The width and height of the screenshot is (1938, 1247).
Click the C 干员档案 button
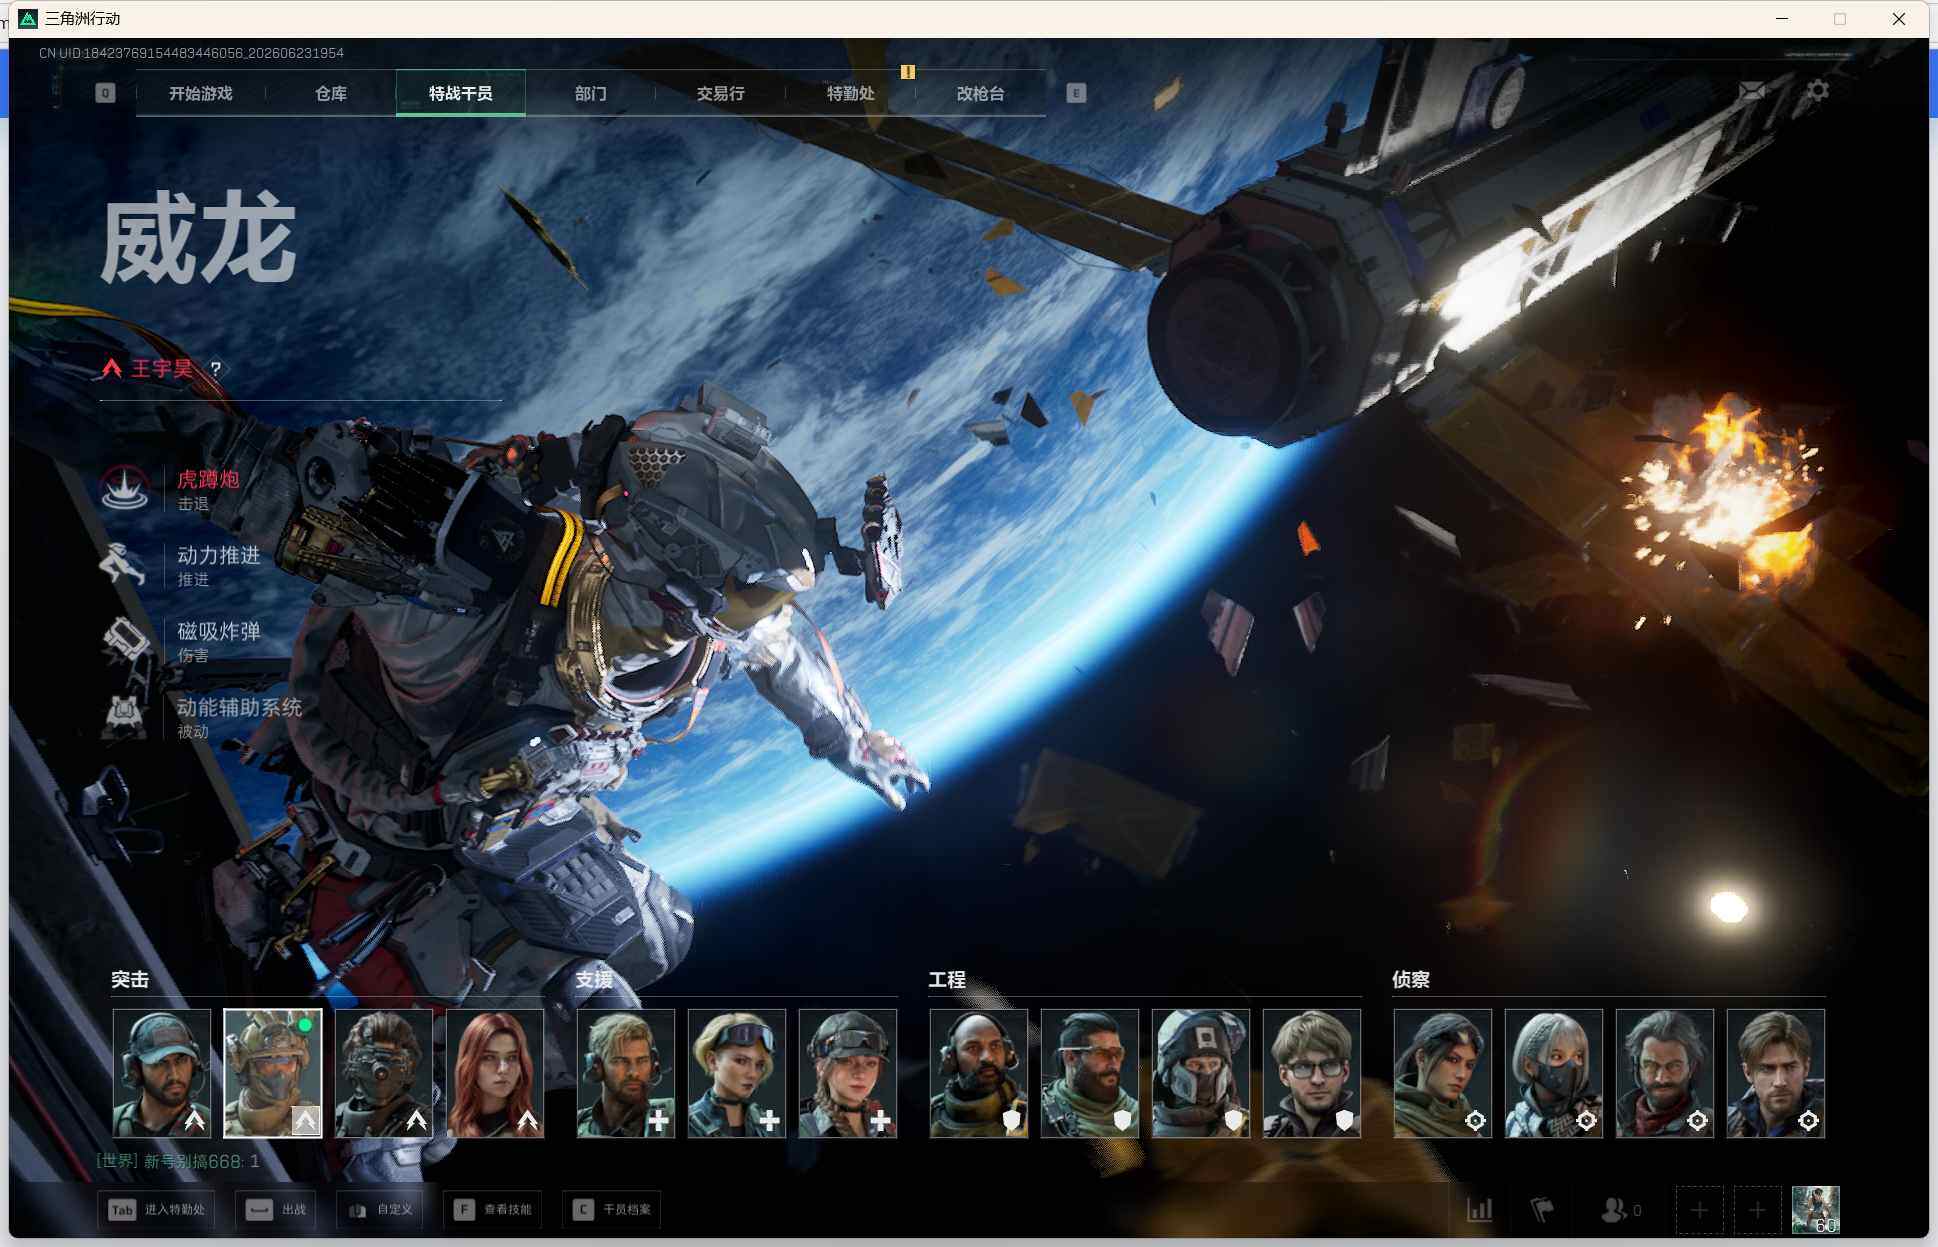pos(612,1210)
